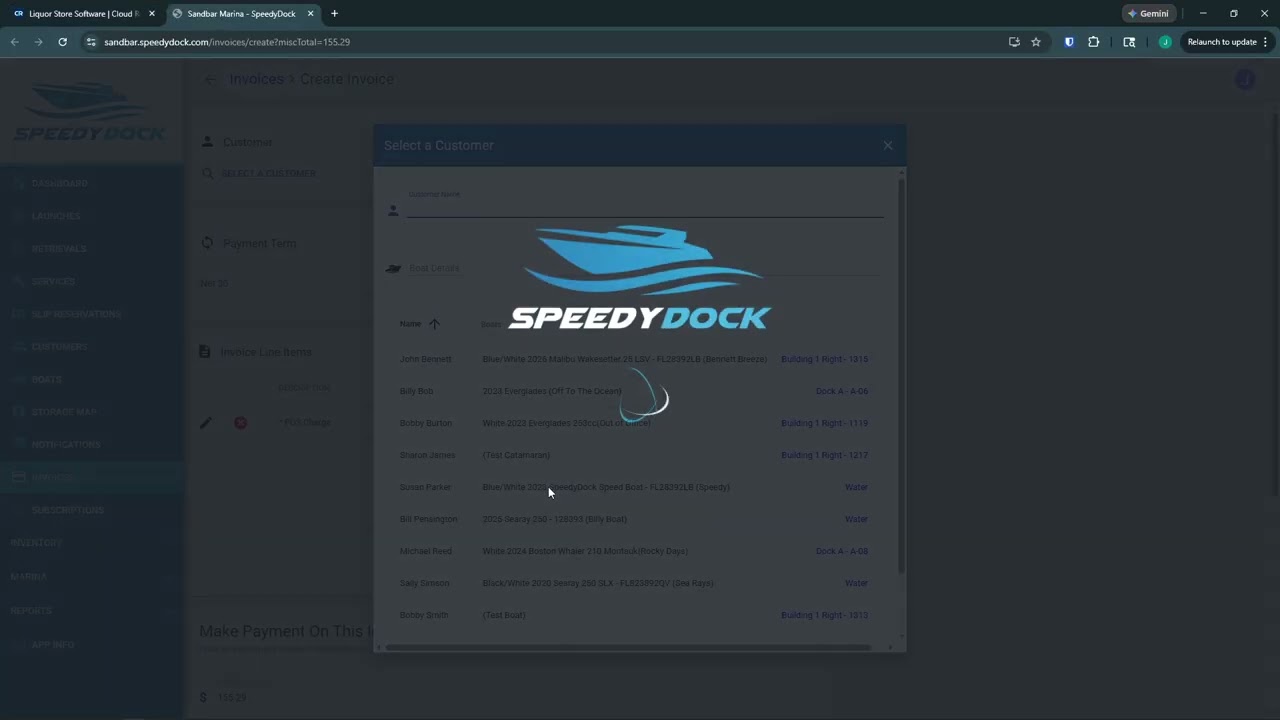The height and width of the screenshot is (720, 1280).
Task: Reload the page with the refresh icon
Action: click(x=62, y=42)
